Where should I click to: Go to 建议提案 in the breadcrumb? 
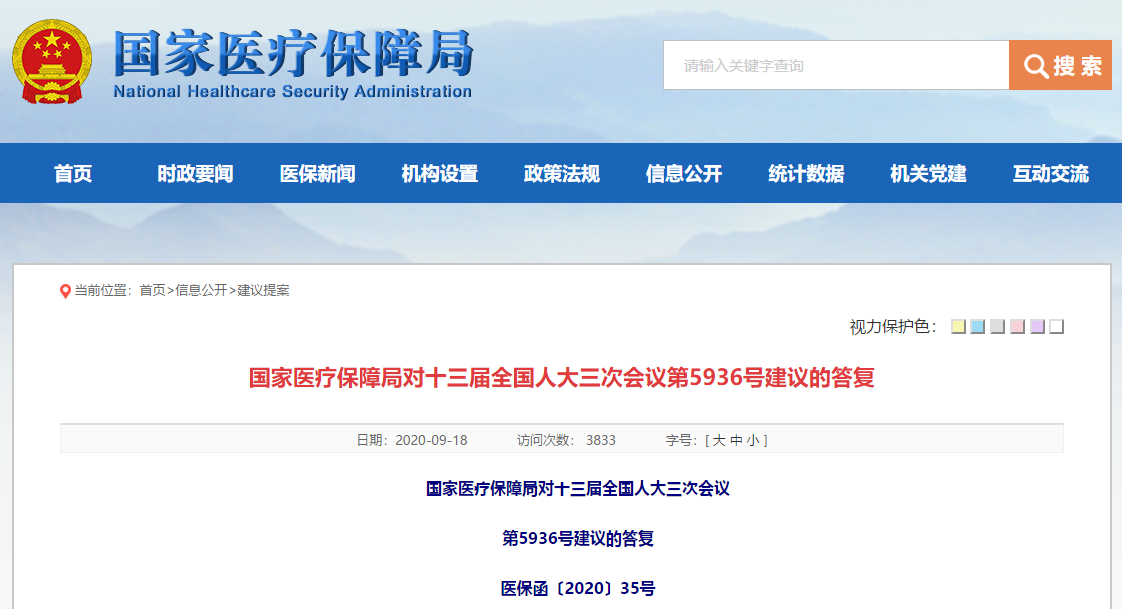click(x=263, y=291)
